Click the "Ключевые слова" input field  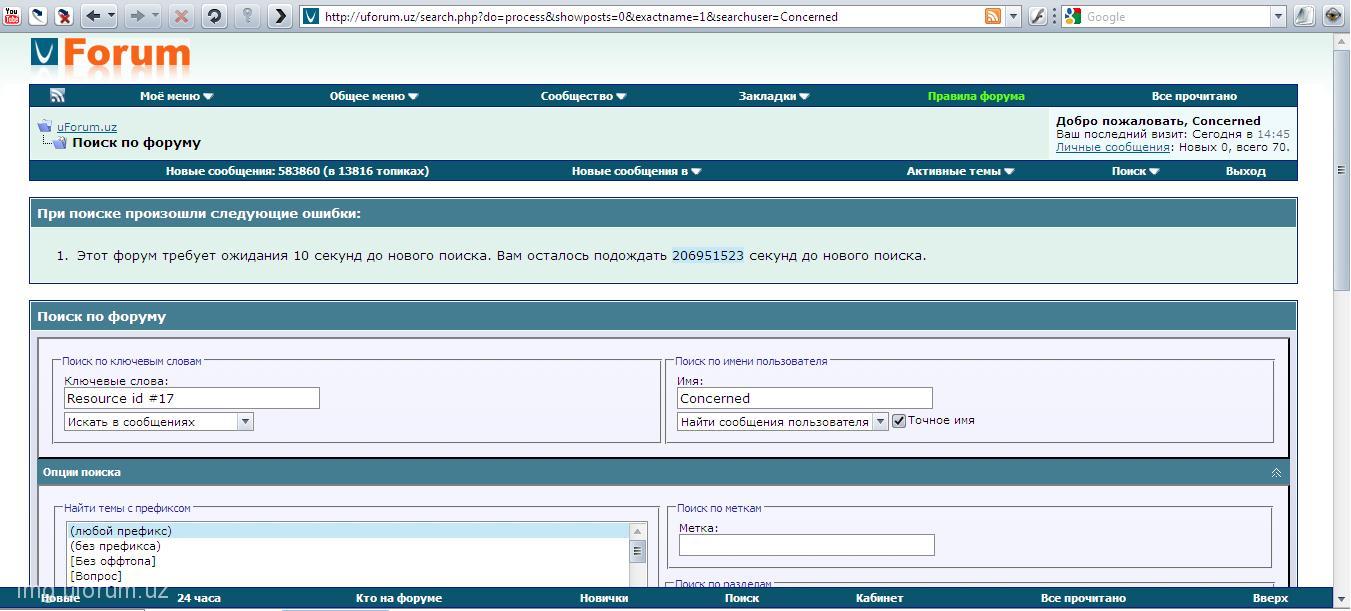[x=192, y=398]
